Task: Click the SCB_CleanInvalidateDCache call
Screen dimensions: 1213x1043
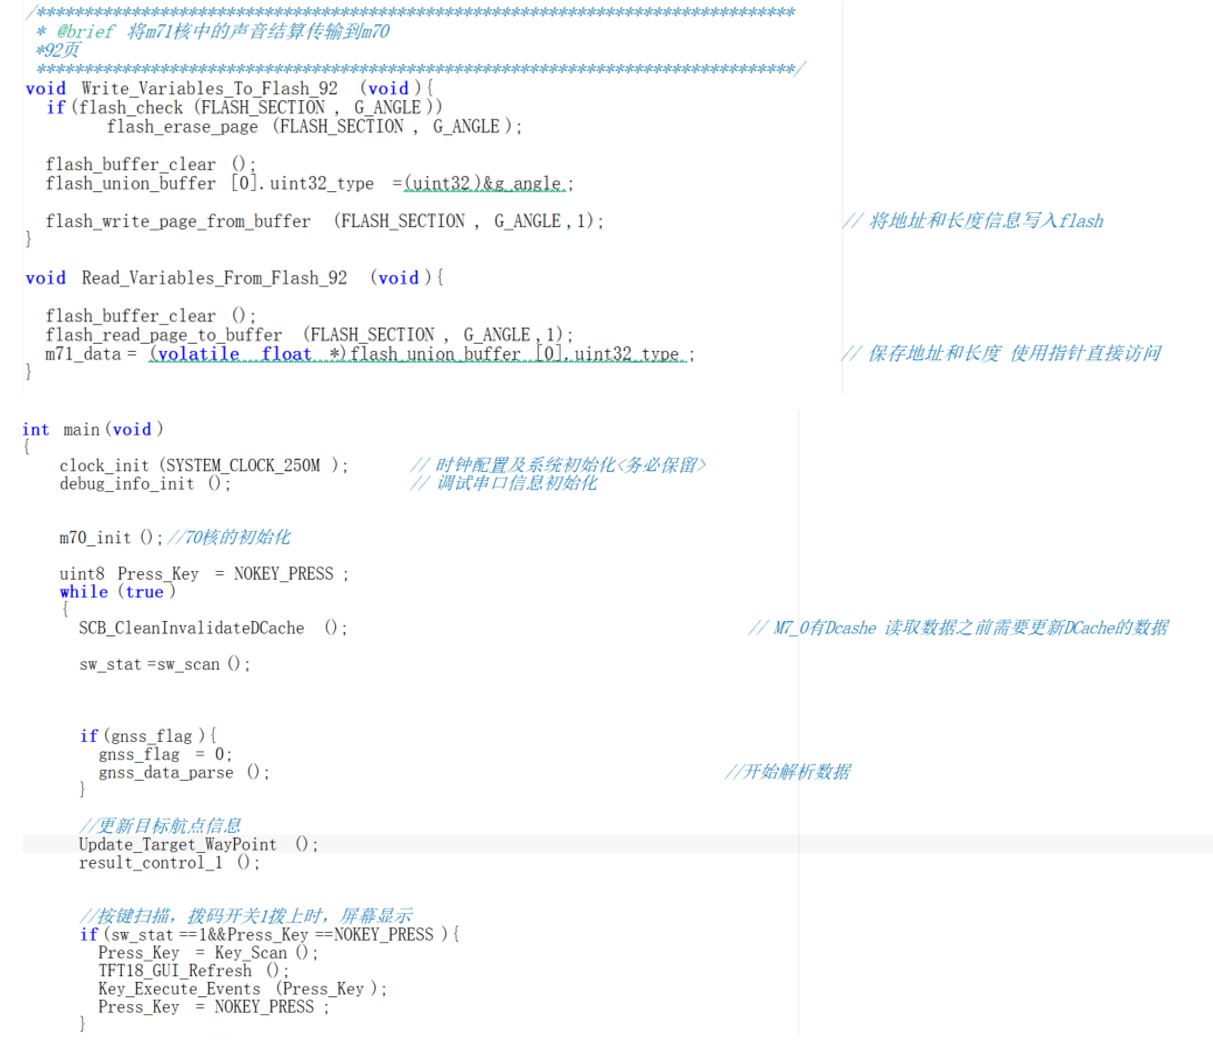Action: 191,628
